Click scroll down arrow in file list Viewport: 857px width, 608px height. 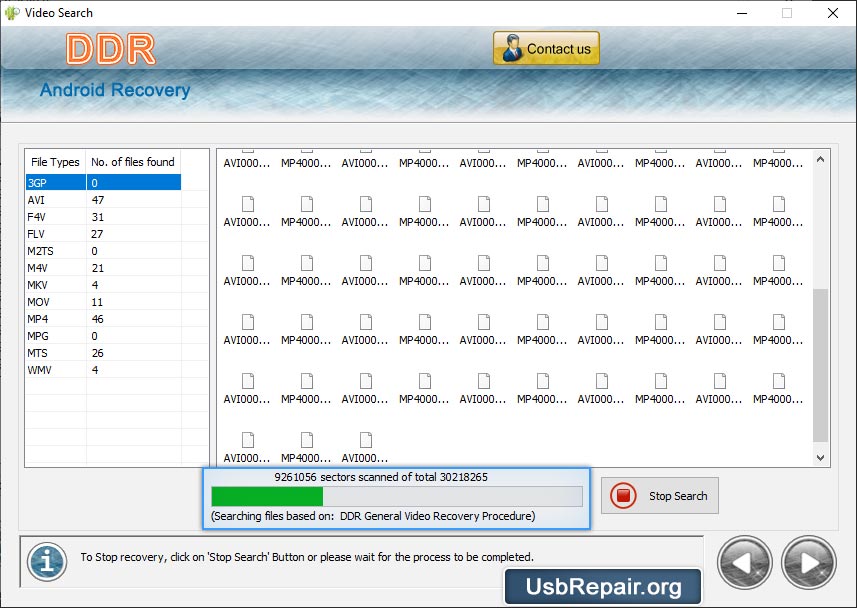pos(820,458)
